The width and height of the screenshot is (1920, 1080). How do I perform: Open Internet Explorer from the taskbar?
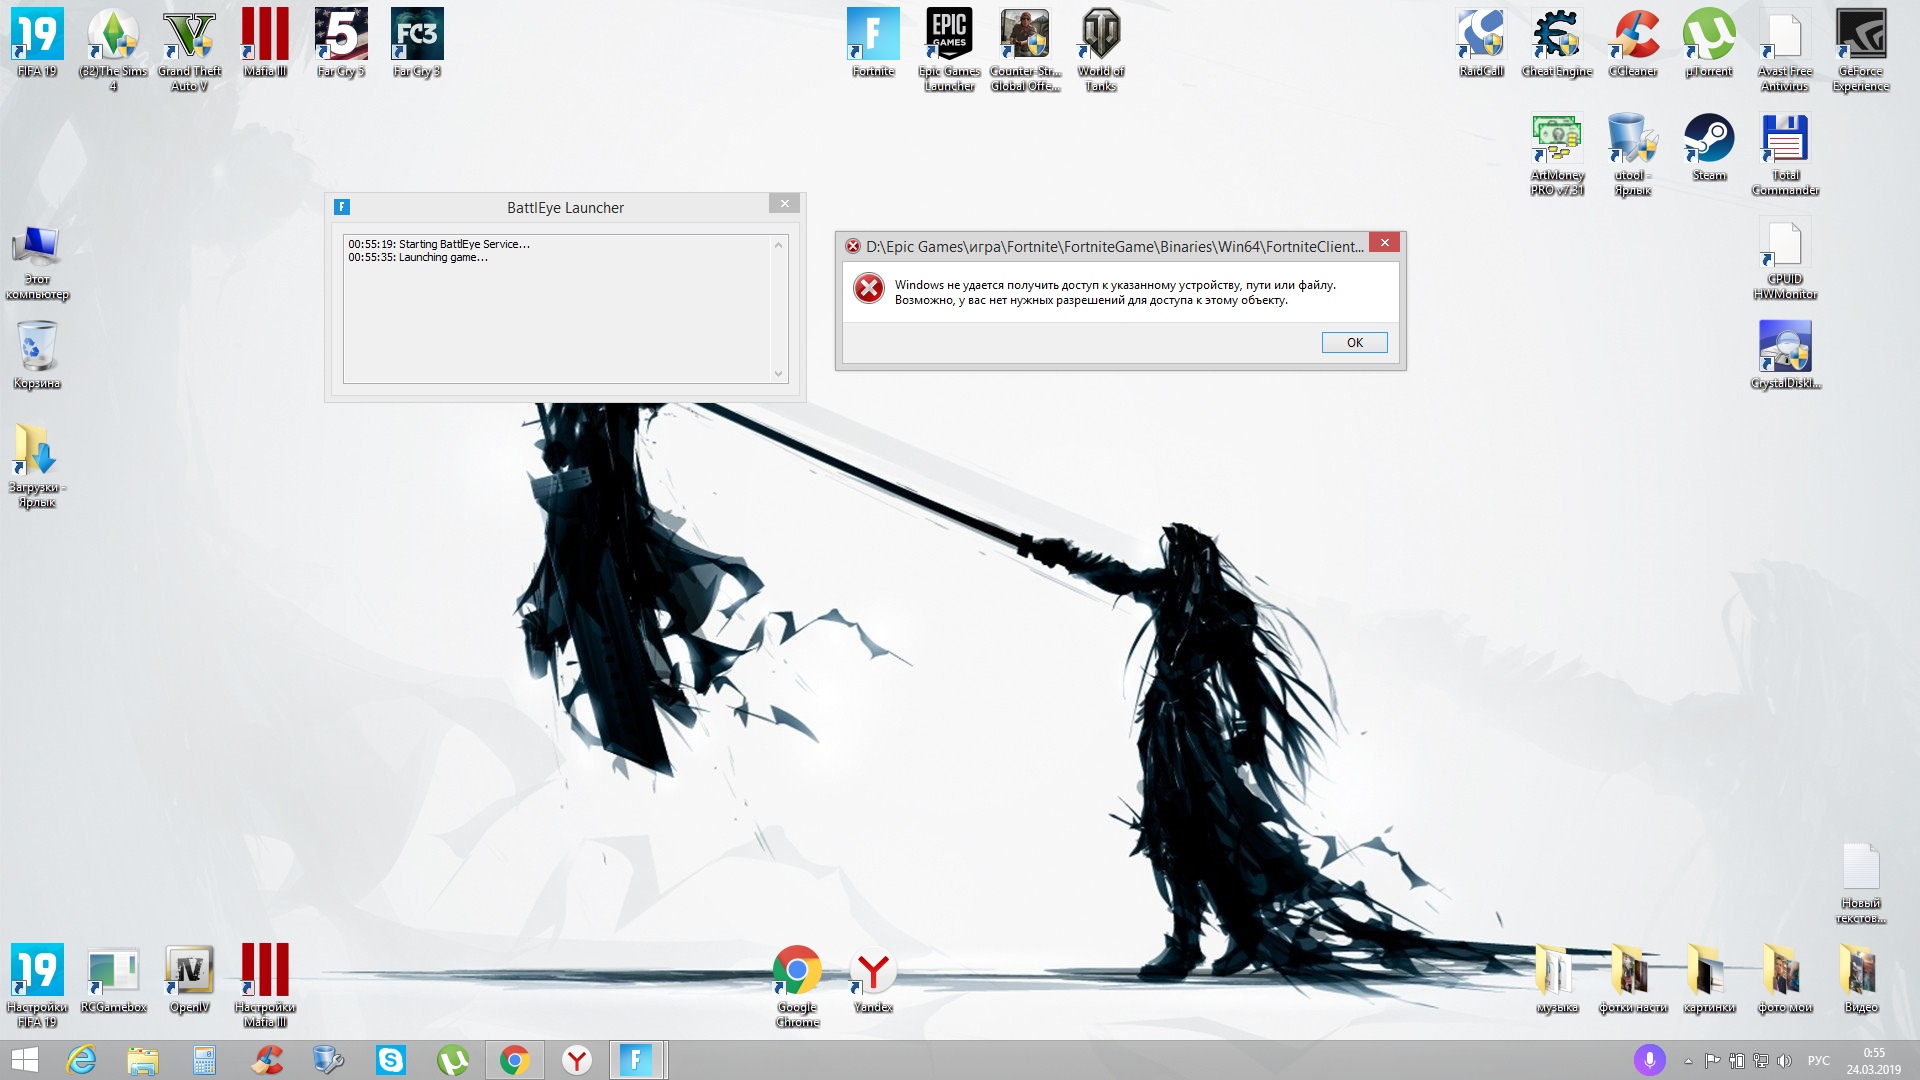click(81, 1060)
